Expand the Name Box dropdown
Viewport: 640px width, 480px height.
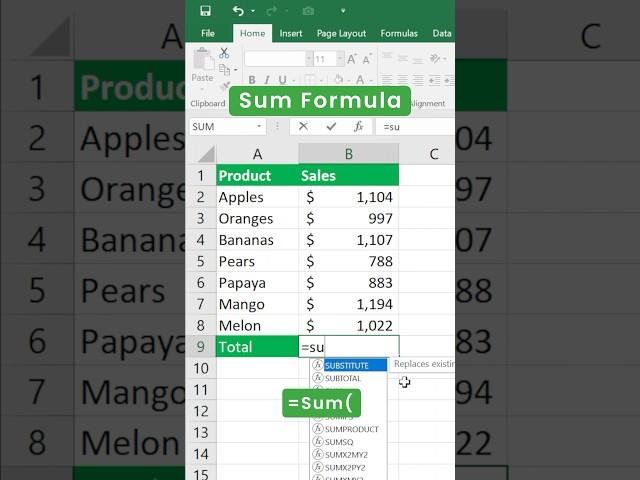(259, 127)
